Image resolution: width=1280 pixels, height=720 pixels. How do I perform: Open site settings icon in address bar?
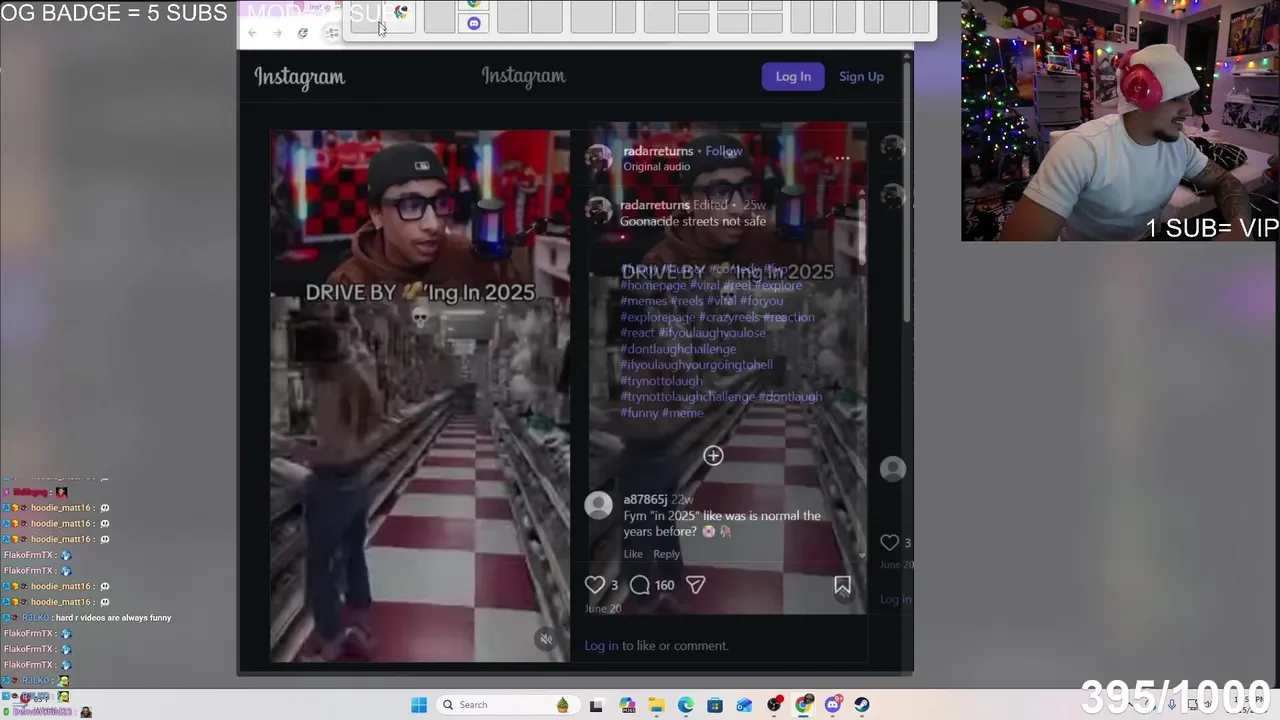tap(332, 33)
